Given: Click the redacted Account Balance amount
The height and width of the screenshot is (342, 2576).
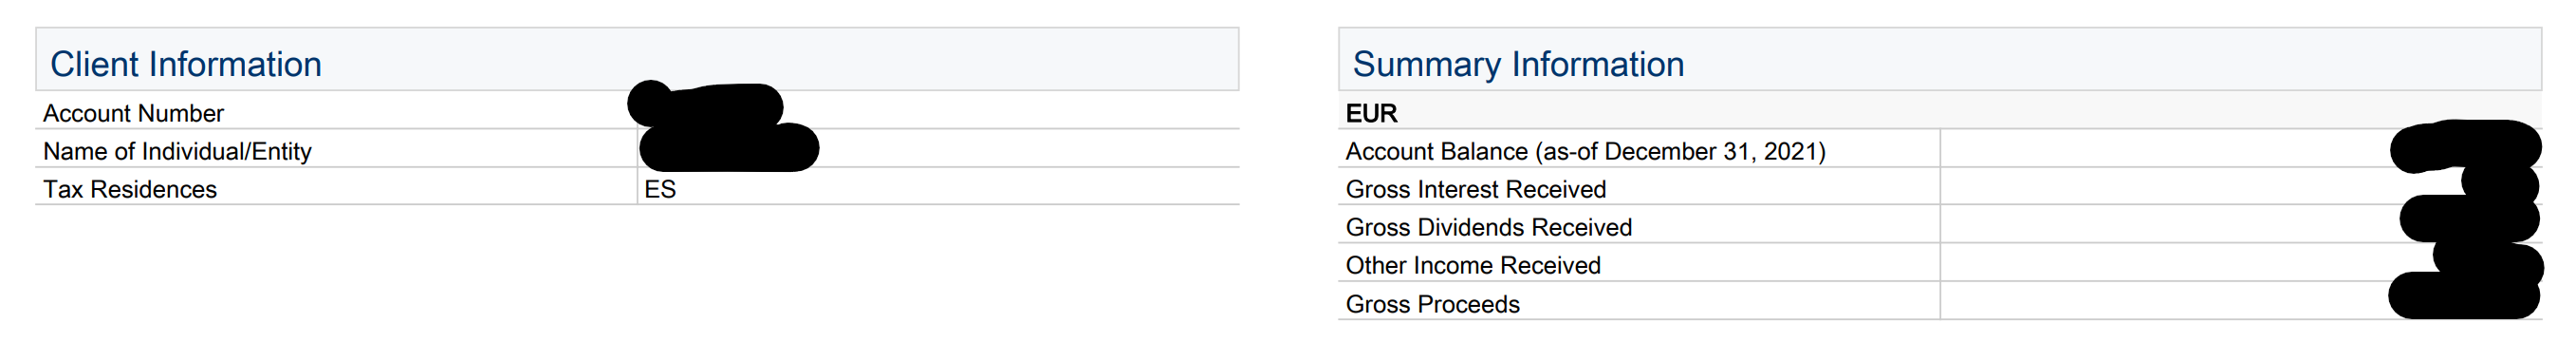Looking at the screenshot, I should (x=2466, y=146).
